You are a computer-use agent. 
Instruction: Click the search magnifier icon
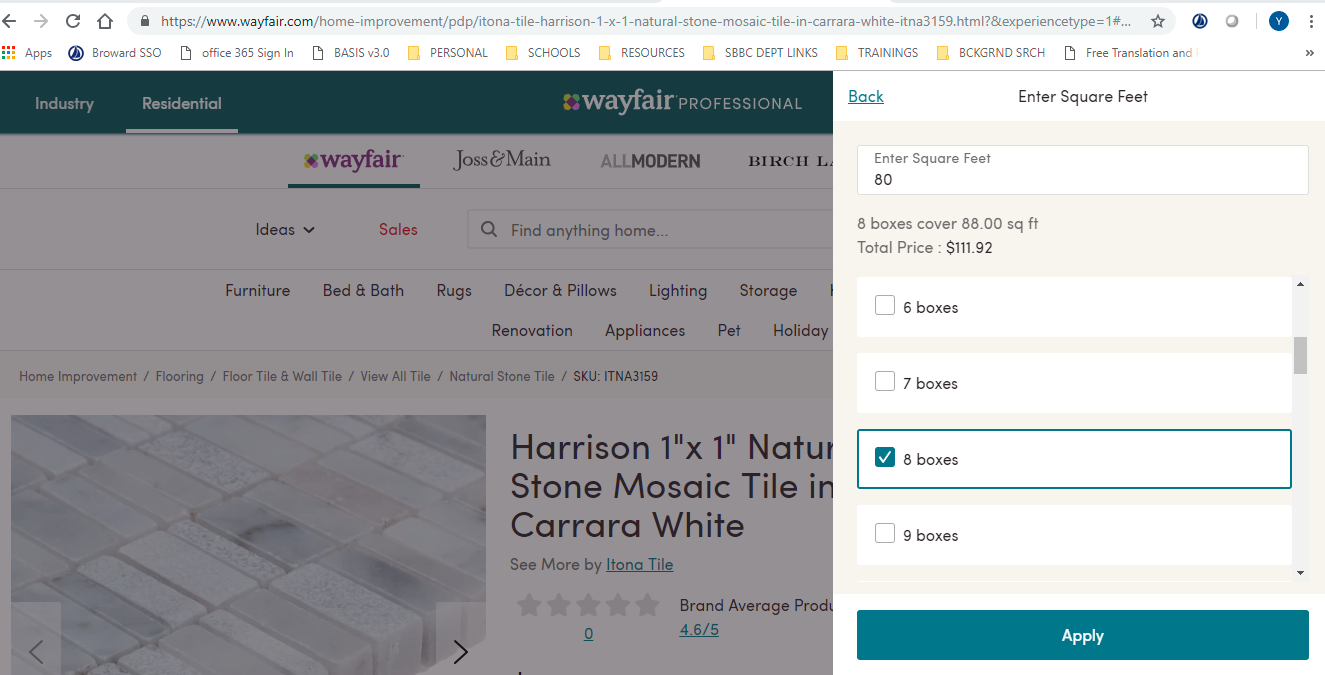pyautogui.click(x=489, y=230)
